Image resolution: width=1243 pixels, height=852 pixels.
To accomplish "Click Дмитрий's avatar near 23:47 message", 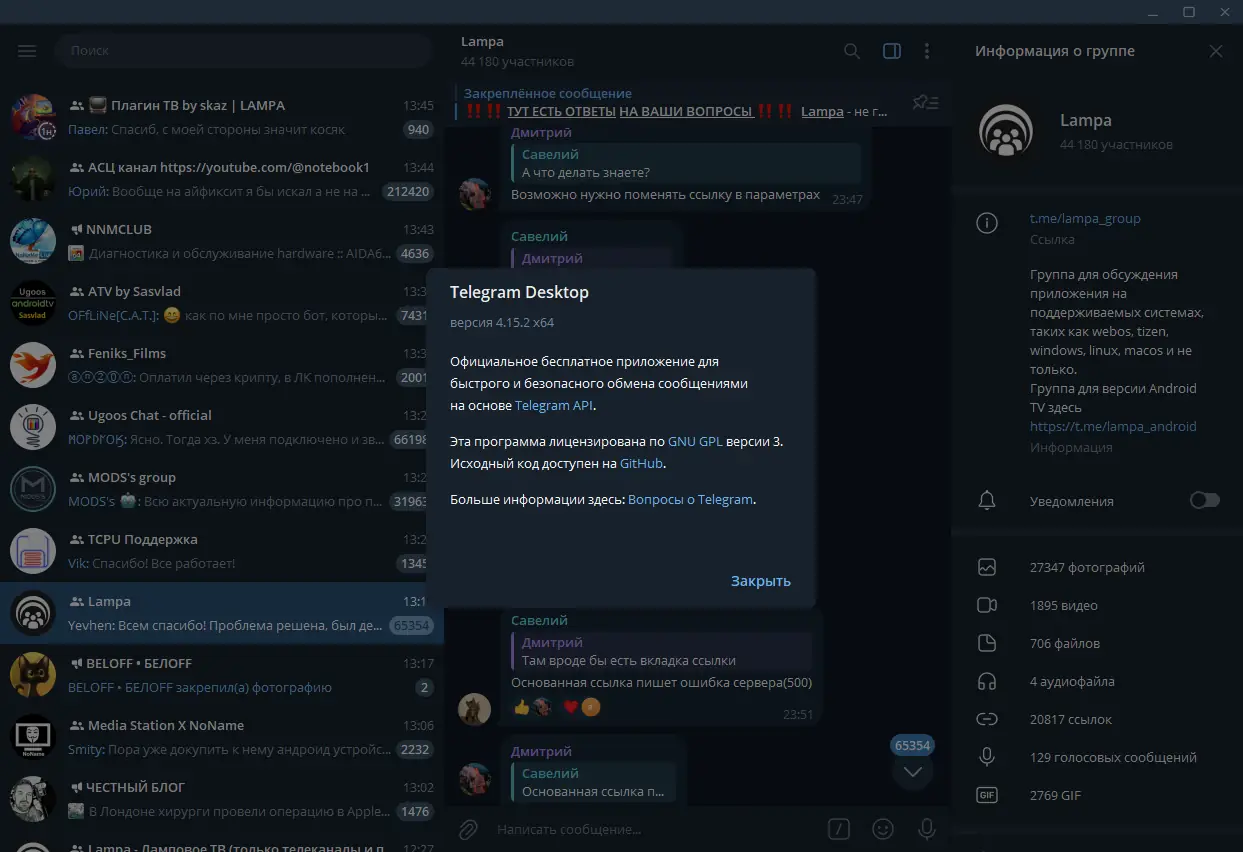I will 474,194.
